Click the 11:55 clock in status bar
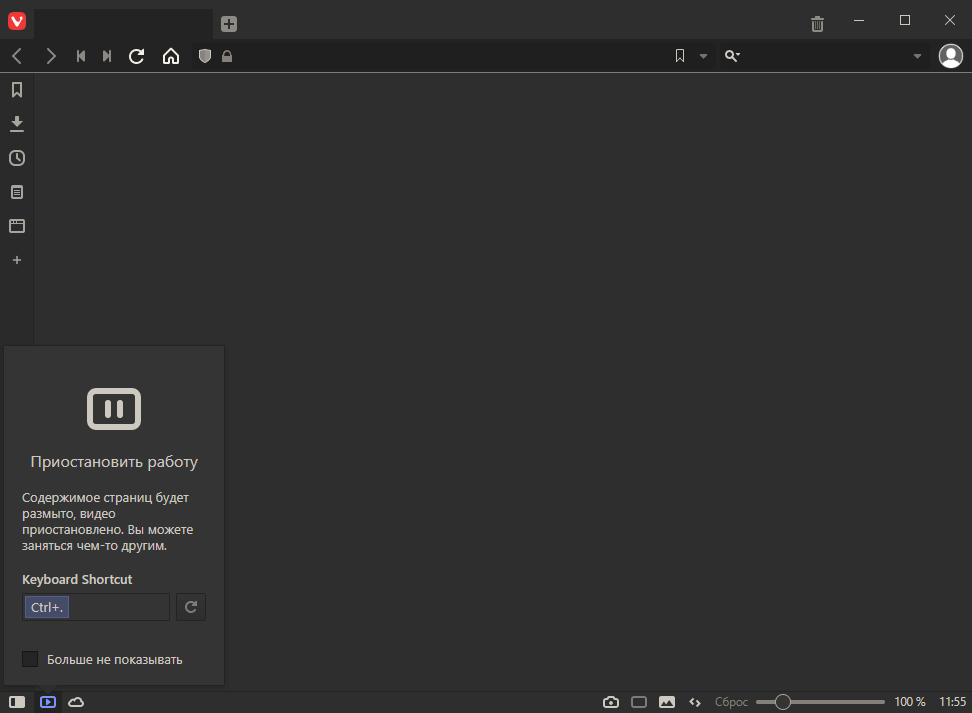The width and height of the screenshot is (972, 713). click(952, 702)
